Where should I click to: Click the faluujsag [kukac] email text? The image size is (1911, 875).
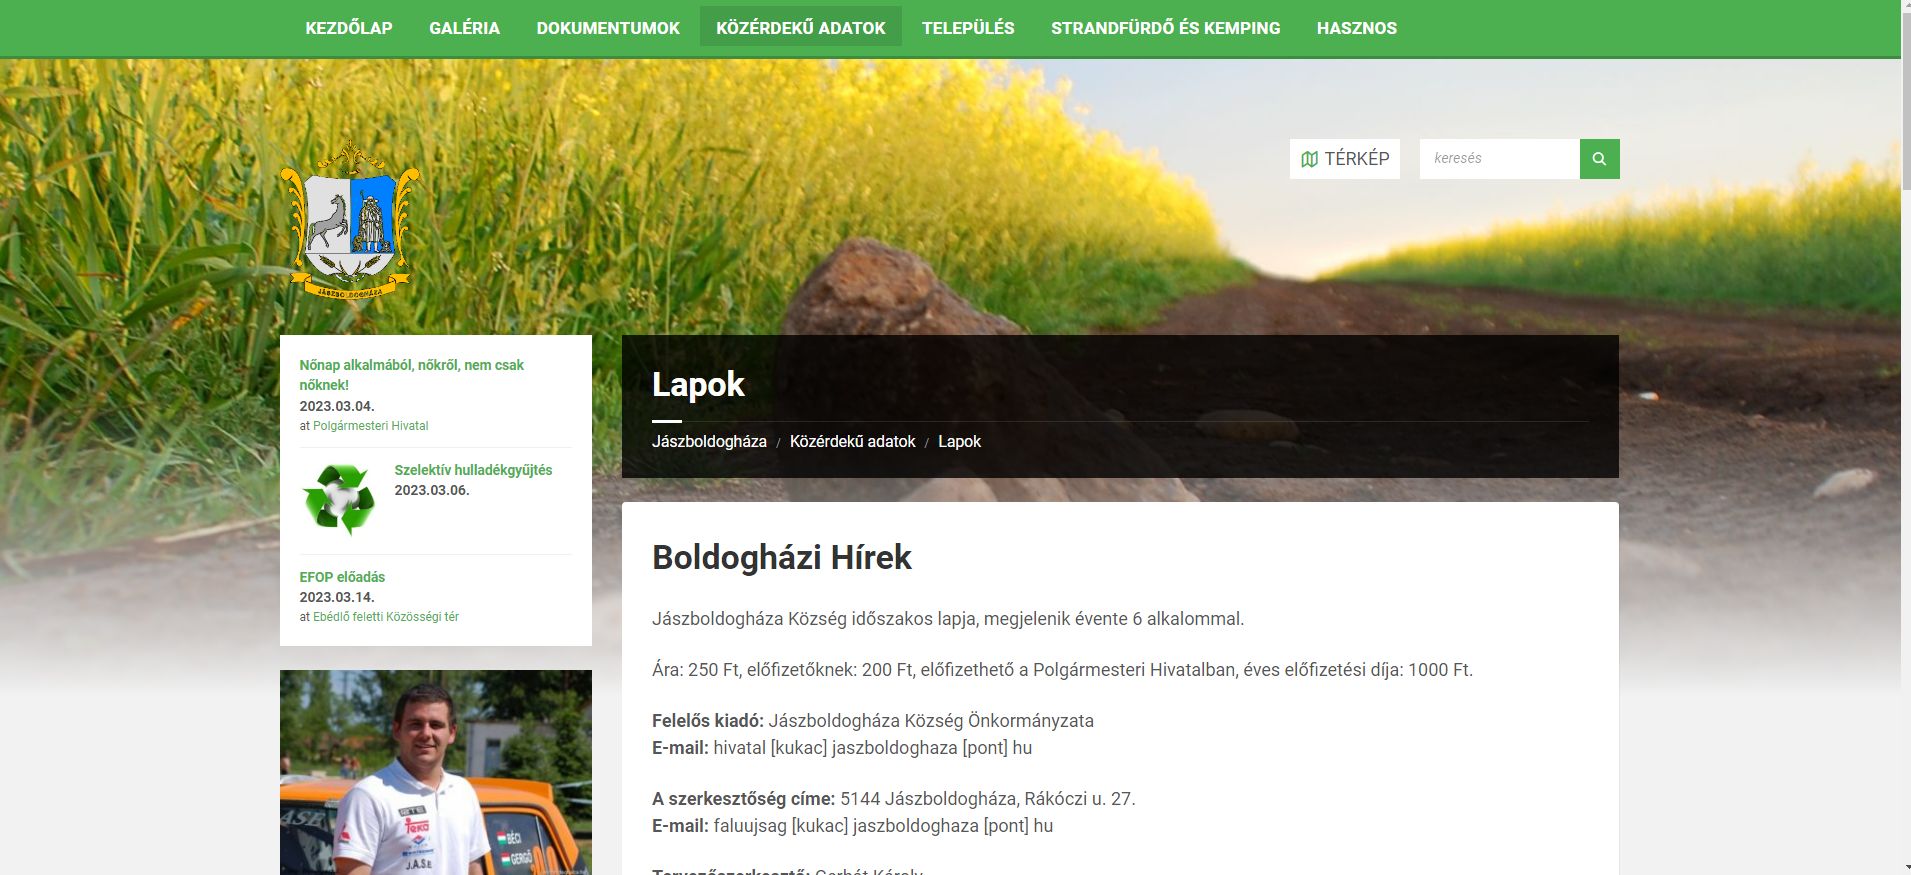click(x=883, y=826)
